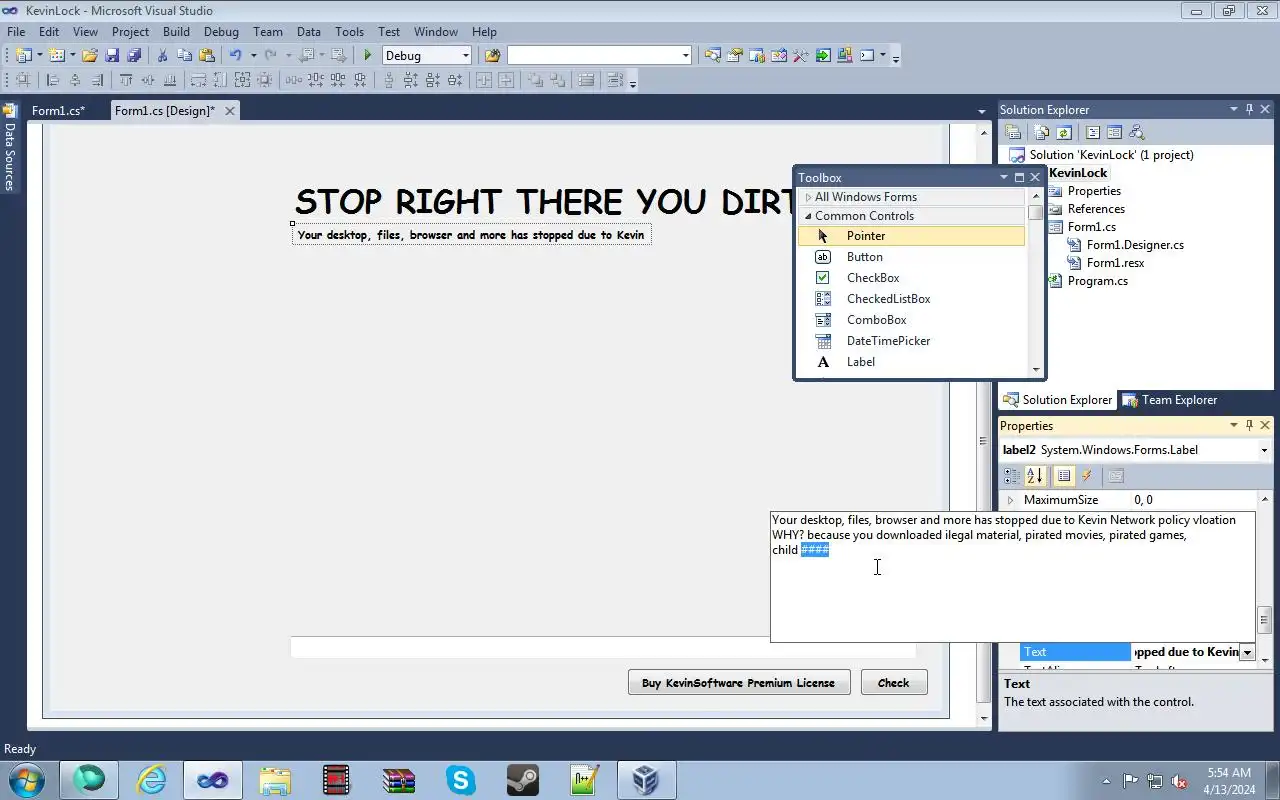The width and height of the screenshot is (1280, 800).
Task: Click the Check button on the form
Action: (894, 683)
